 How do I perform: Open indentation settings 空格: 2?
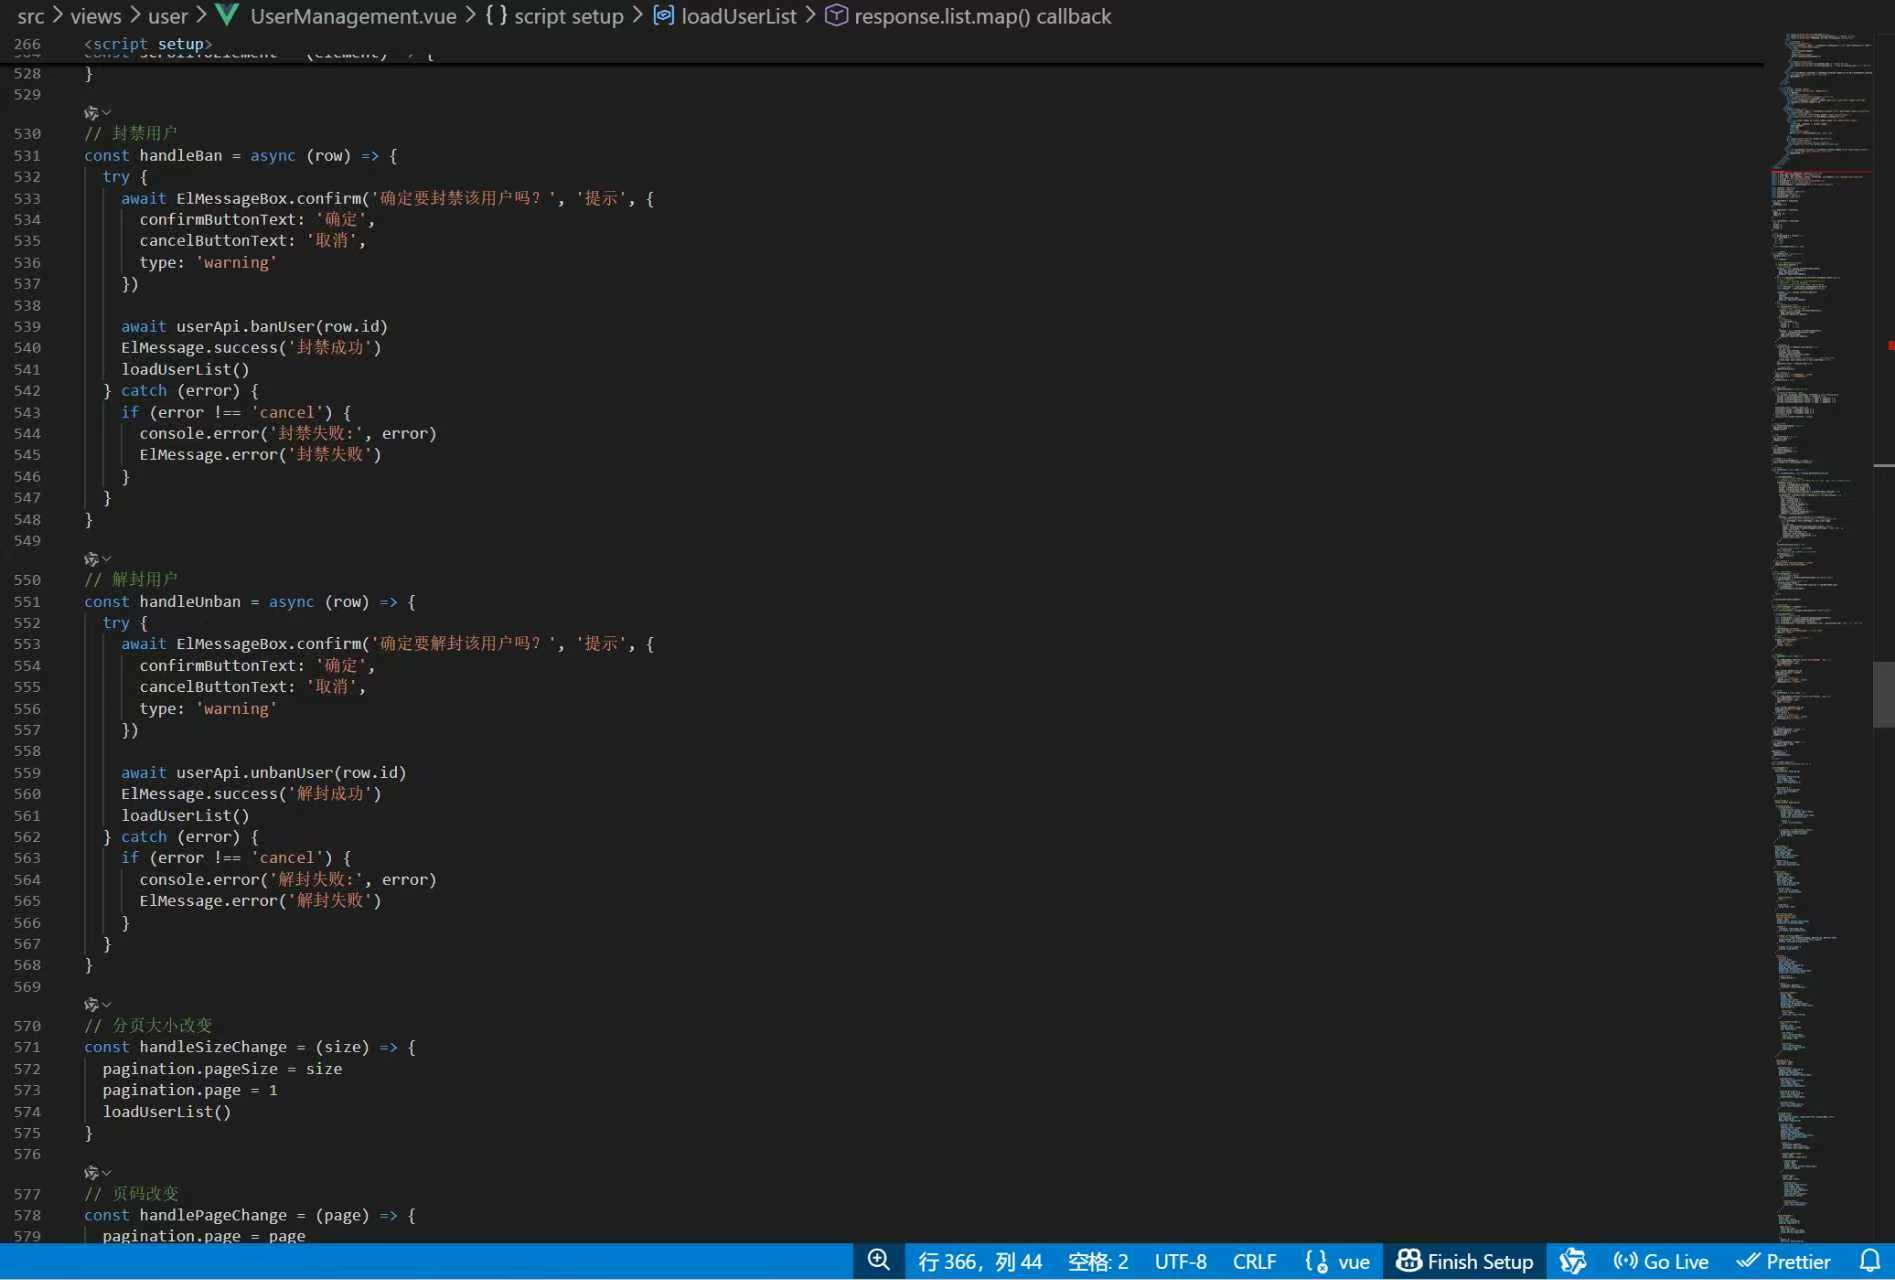tap(1098, 1261)
